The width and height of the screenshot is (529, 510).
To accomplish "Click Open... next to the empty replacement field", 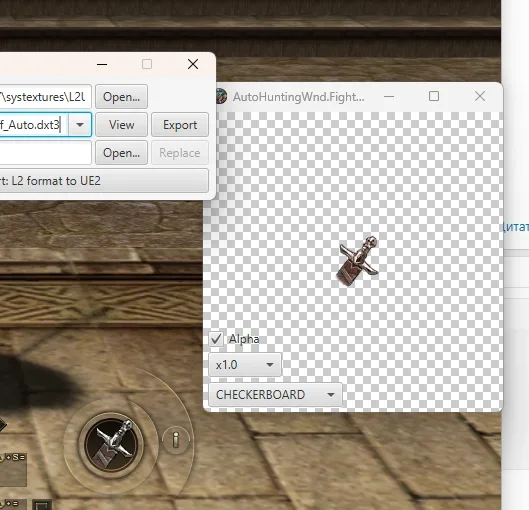I will coord(121,153).
